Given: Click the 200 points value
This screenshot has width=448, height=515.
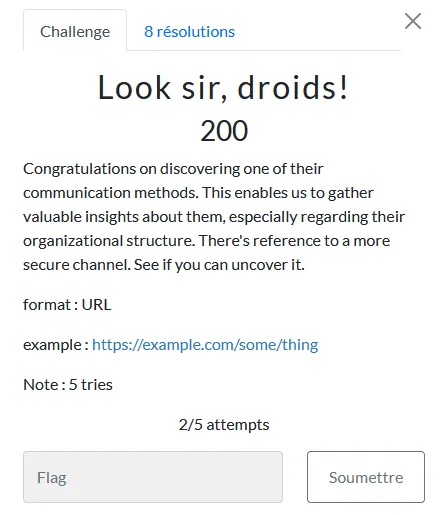Looking at the screenshot, I should point(224,131).
